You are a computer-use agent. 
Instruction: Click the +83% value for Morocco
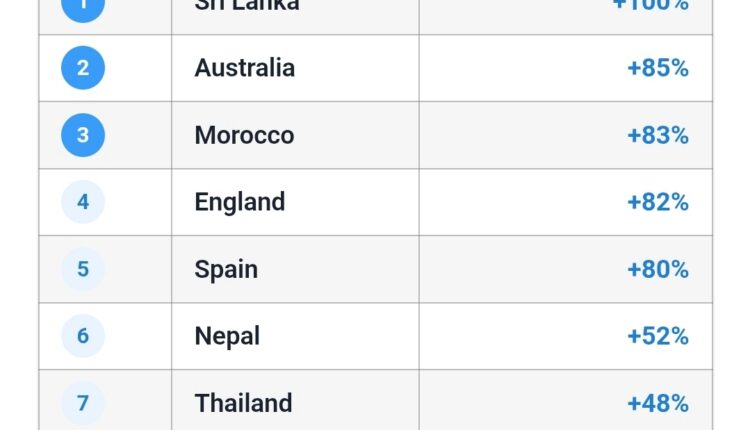coord(658,135)
